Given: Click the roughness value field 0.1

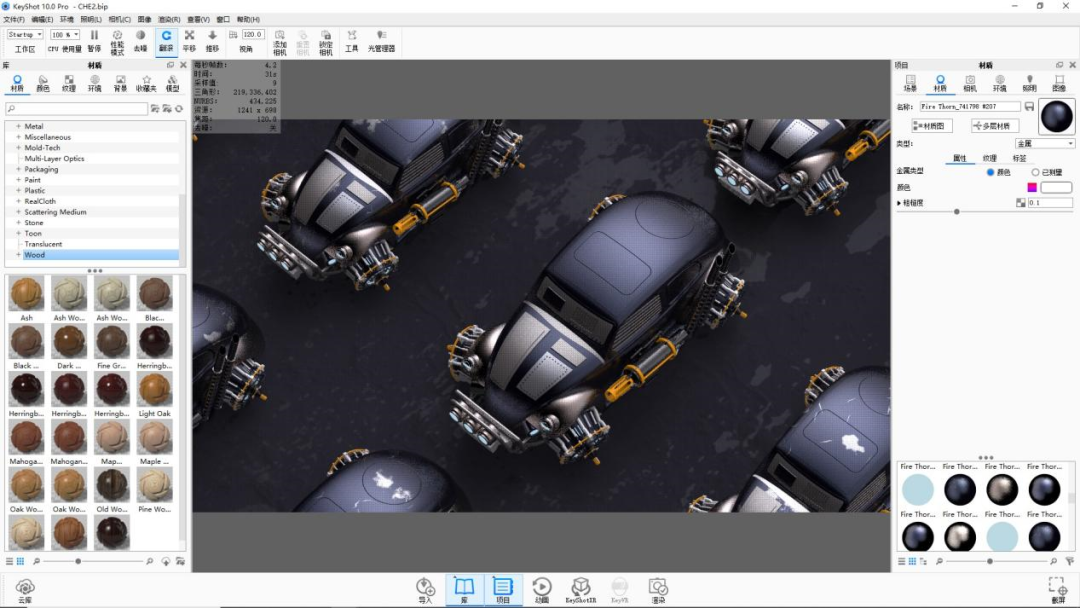Looking at the screenshot, I should [x=1050, y=202].
